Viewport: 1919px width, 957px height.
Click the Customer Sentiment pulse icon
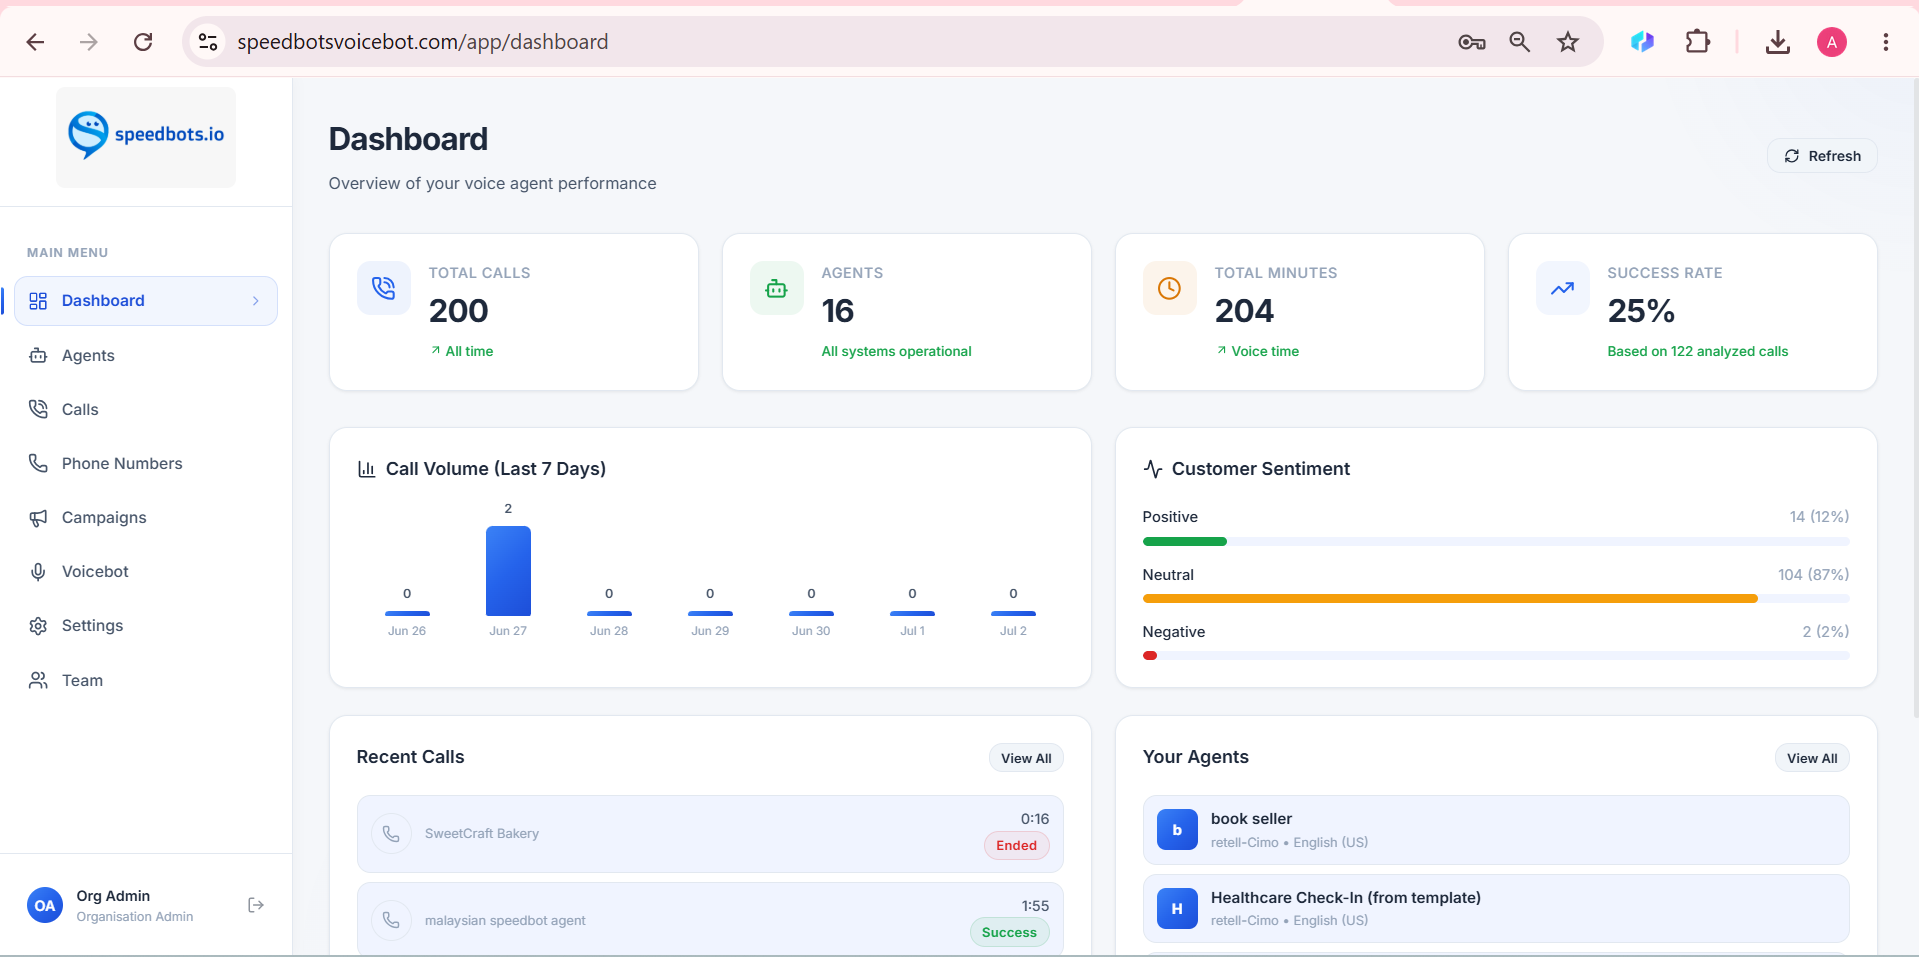[x=1152, y=469]
